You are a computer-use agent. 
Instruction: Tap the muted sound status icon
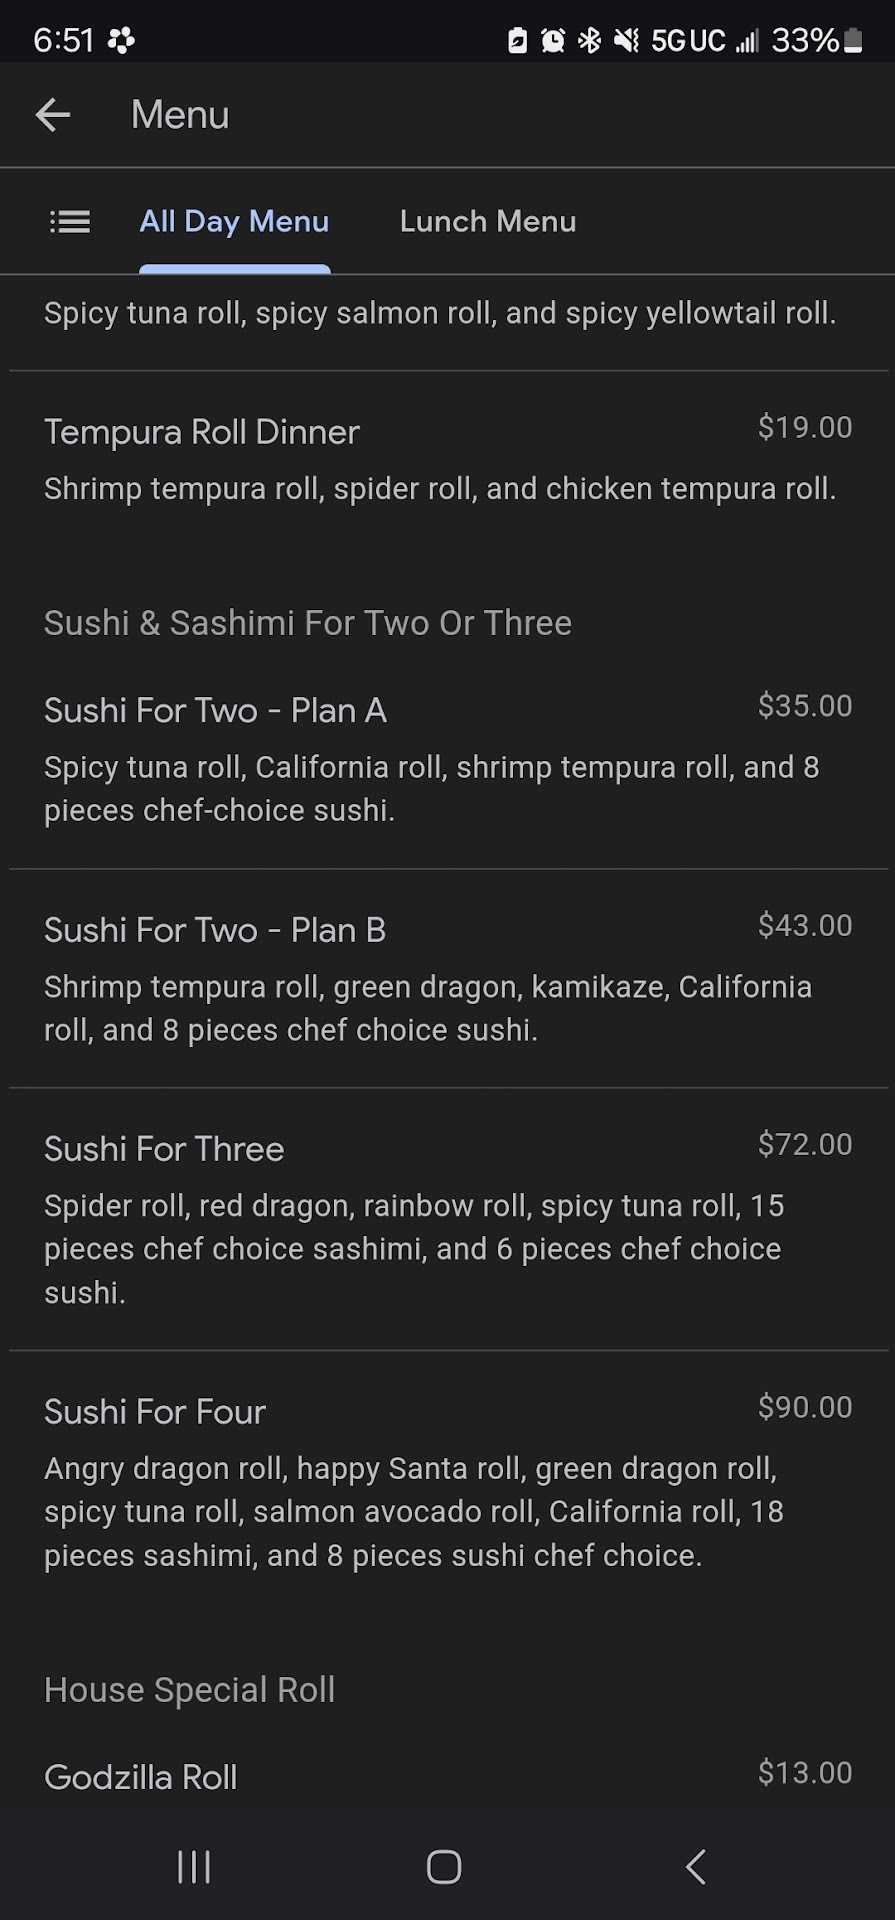[627, 40]
